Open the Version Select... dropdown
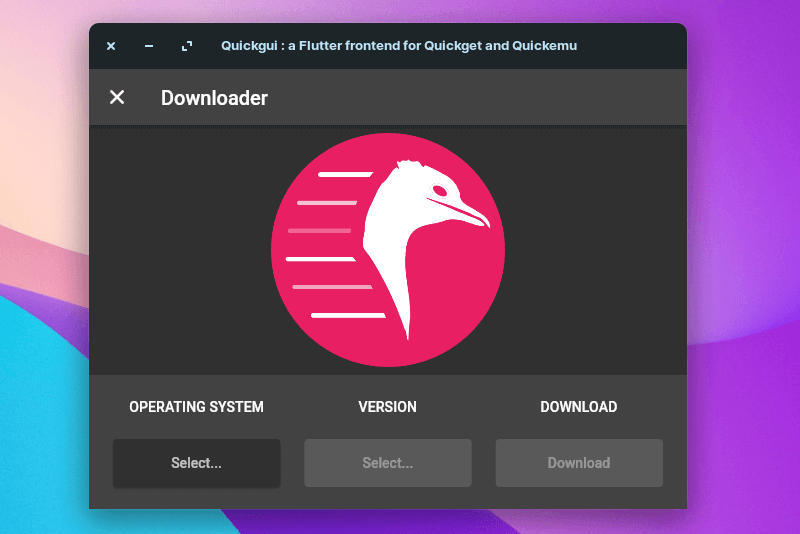The height and width of the screenshot is (534, 800). point(387,463)
